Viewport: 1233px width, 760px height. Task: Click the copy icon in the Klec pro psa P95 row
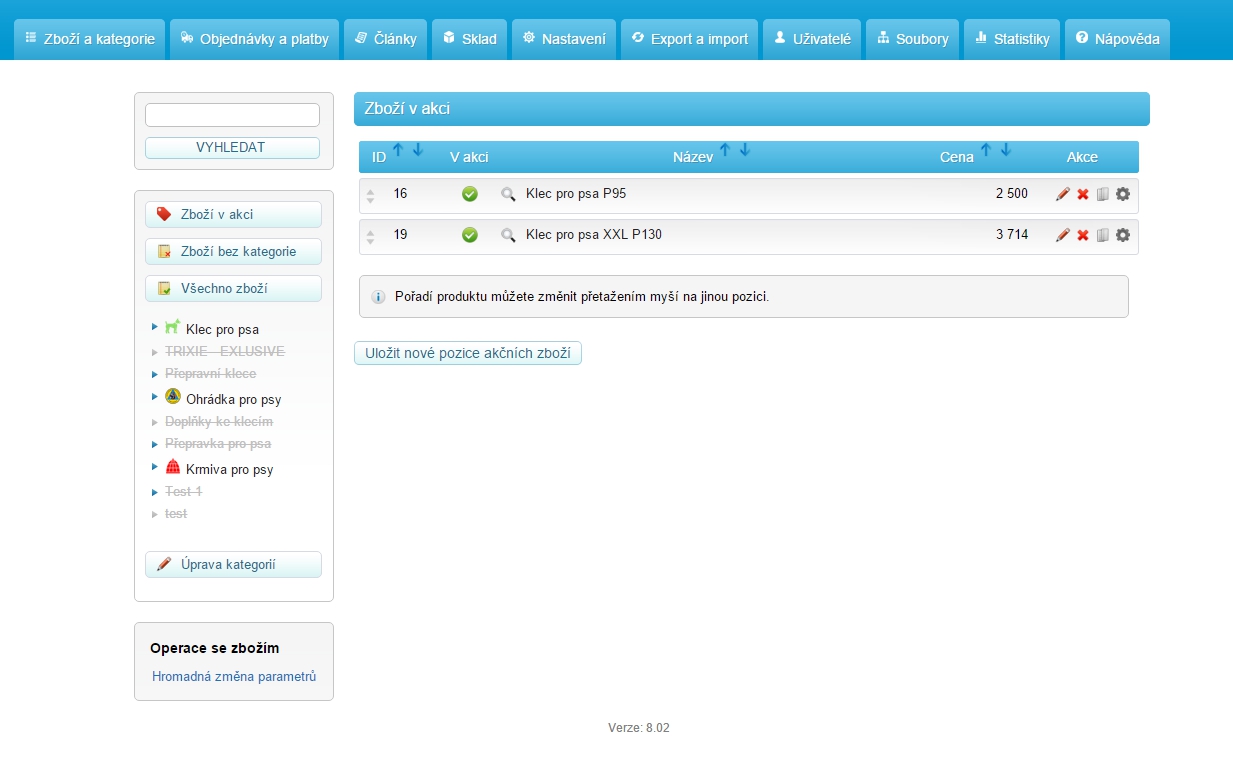1103,194
